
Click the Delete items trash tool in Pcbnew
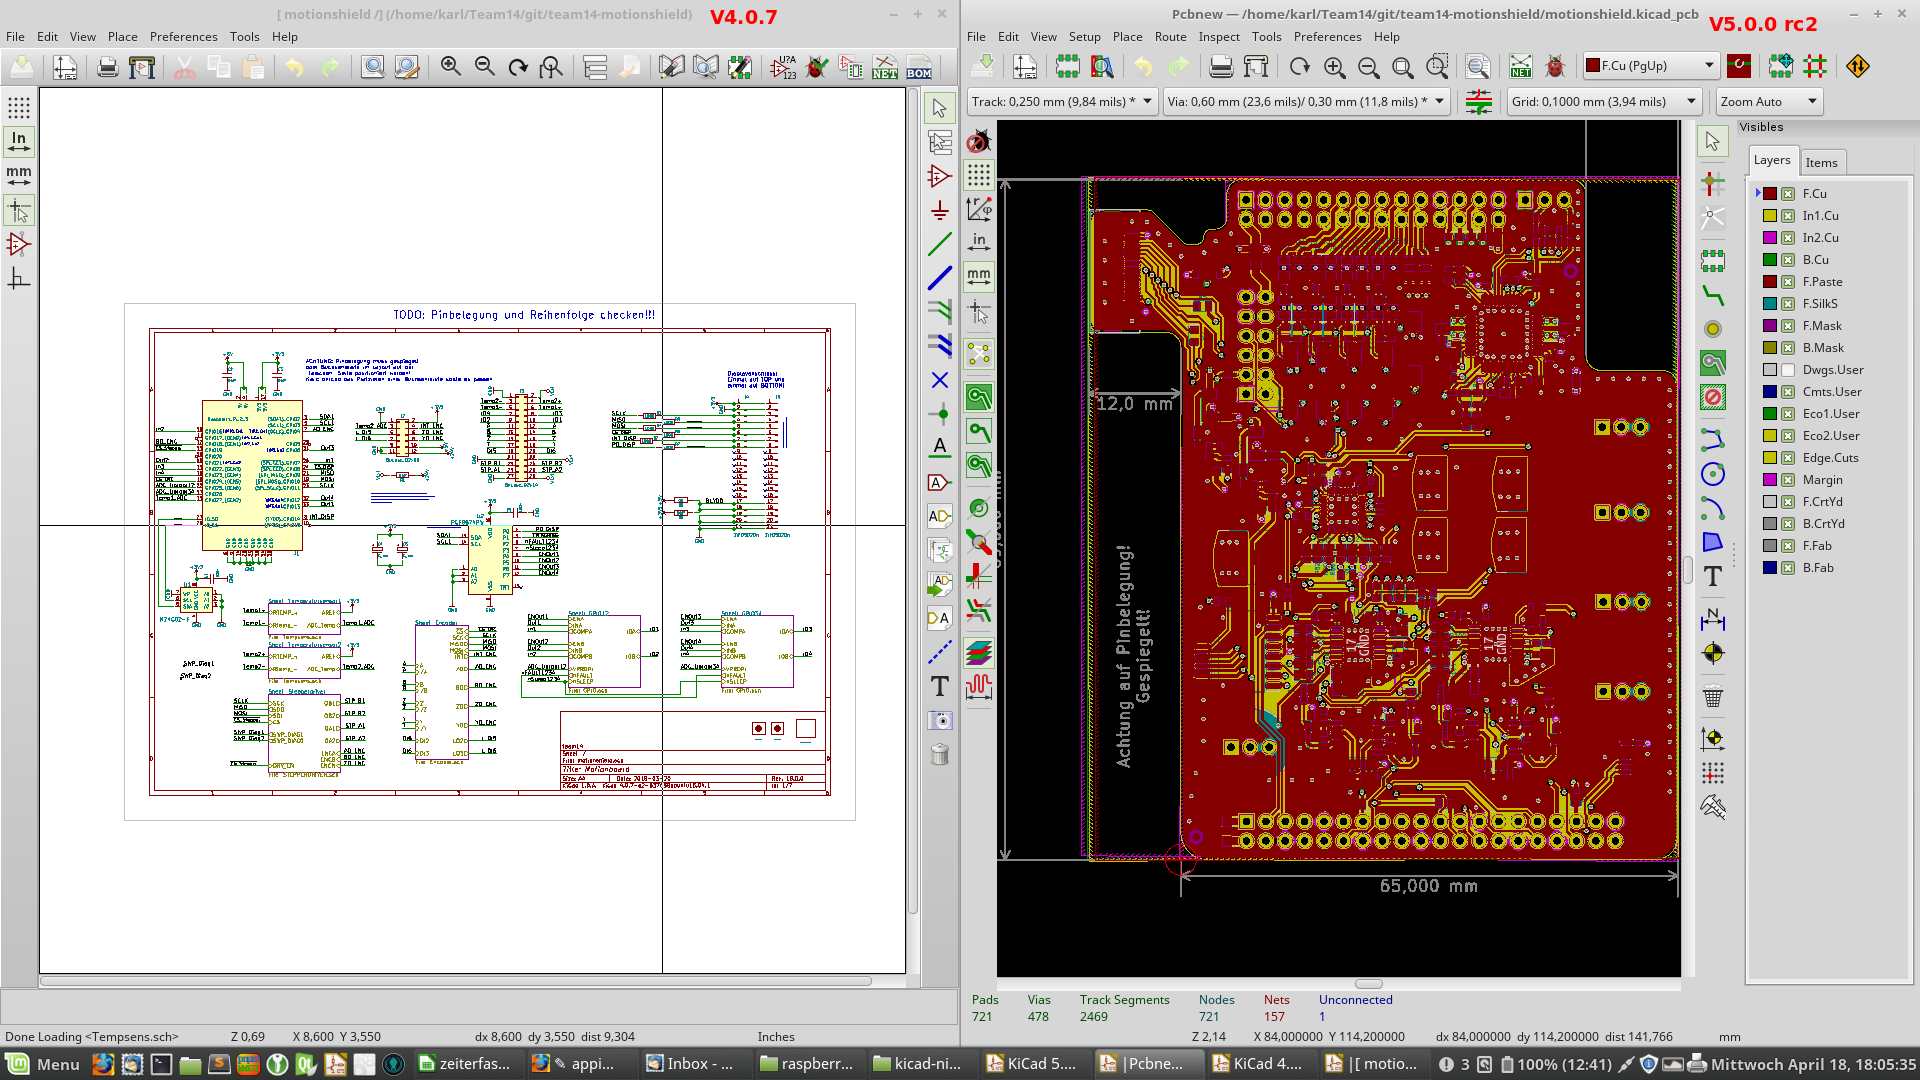coord(1713,696)
